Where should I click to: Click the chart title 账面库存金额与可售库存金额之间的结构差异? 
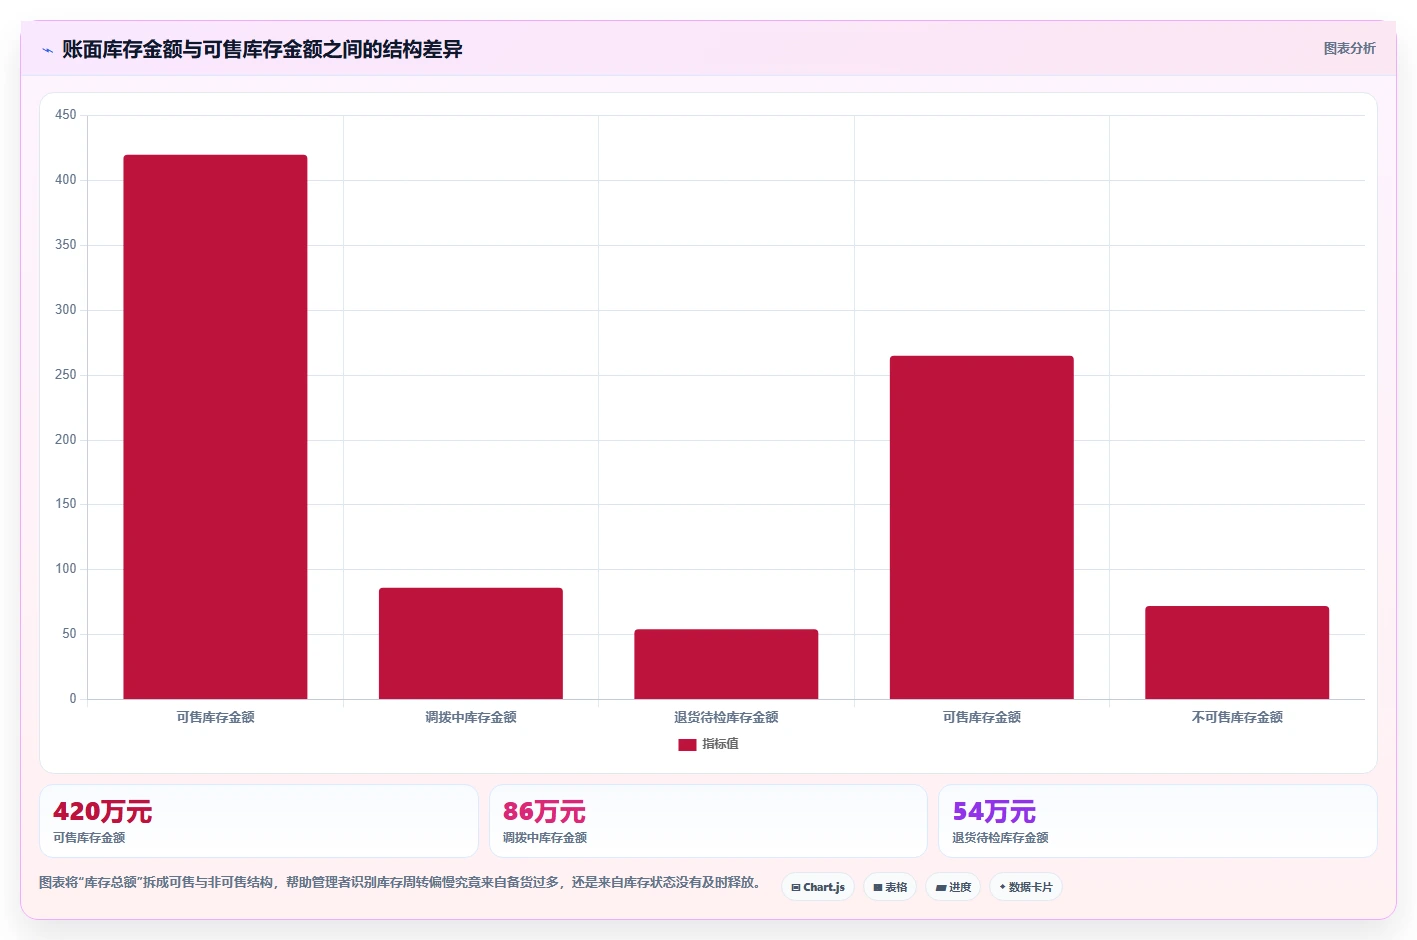pyautogui.click(x=262, y=49)
